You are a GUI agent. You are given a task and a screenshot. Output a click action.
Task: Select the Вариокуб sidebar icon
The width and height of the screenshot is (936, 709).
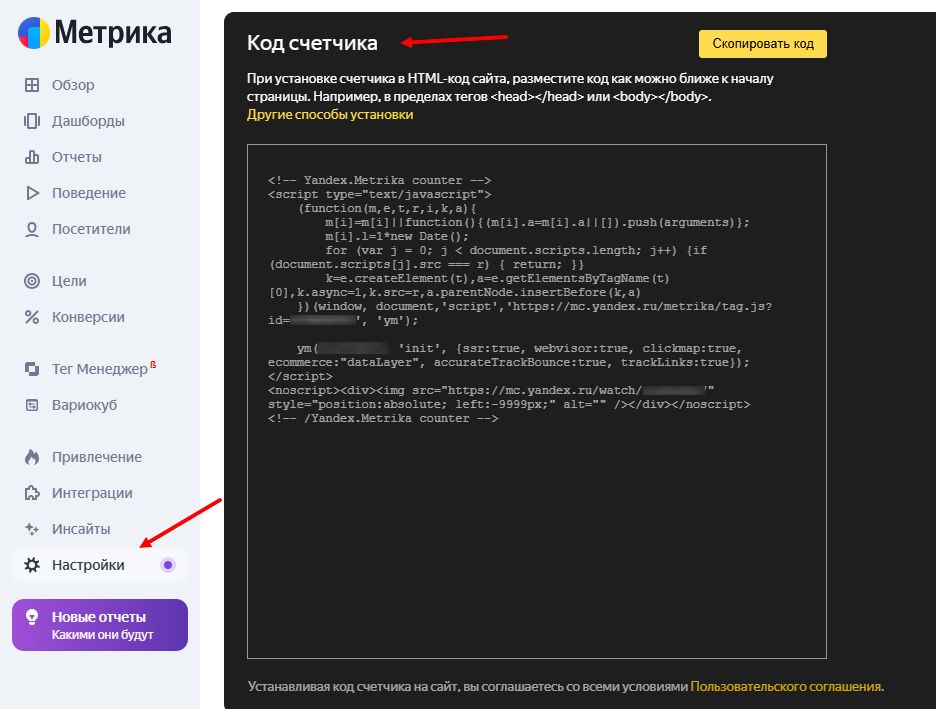(32, 405)
